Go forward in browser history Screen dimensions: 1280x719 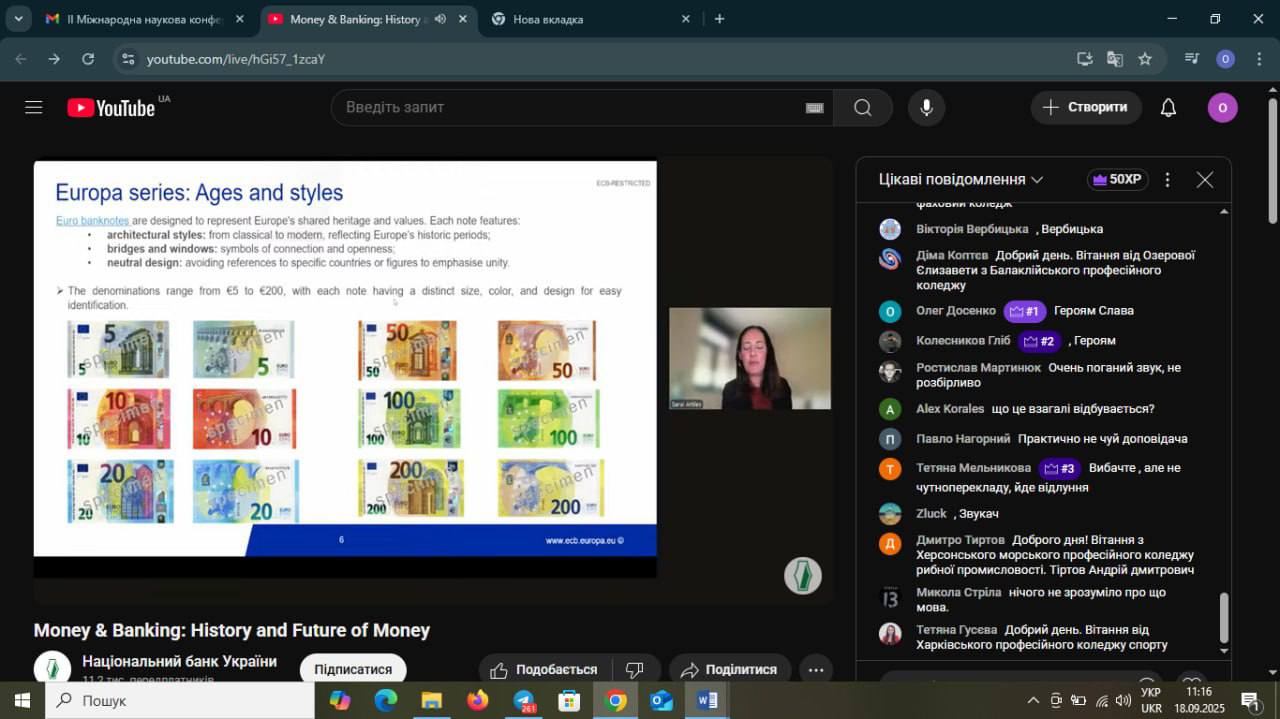(x=54, y=59)
